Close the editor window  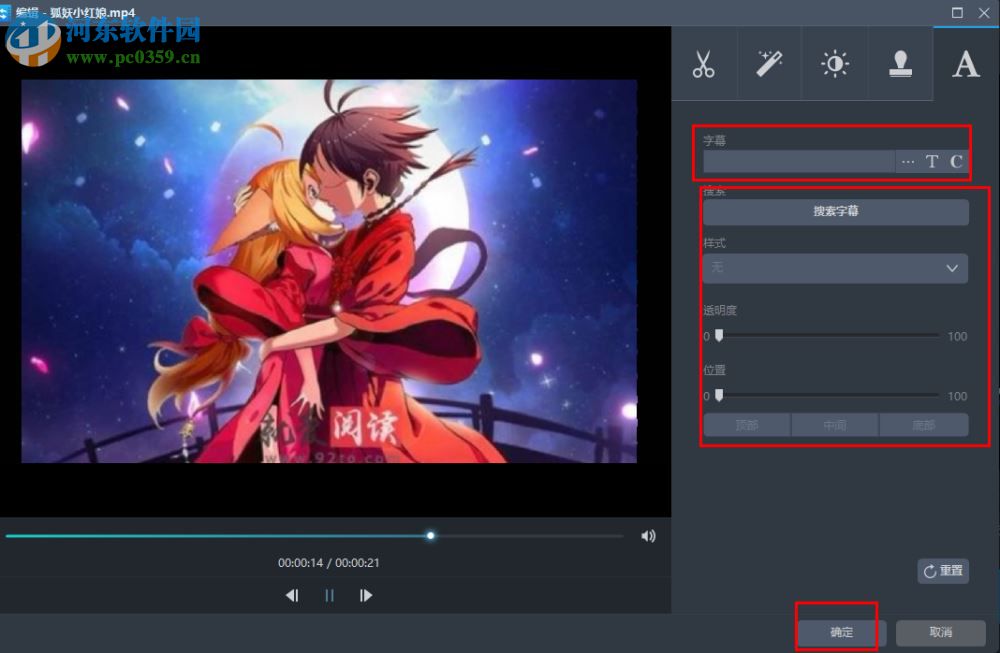click(x=984, y=13)
